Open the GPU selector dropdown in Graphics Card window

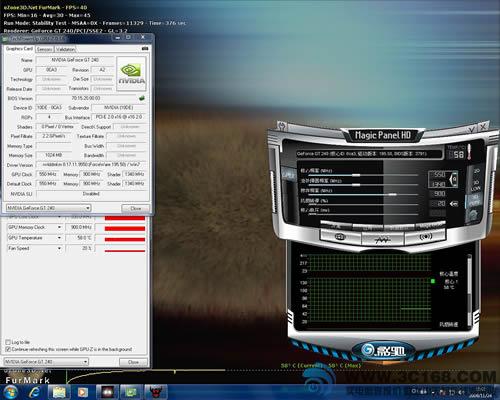(x=49, y=208)
